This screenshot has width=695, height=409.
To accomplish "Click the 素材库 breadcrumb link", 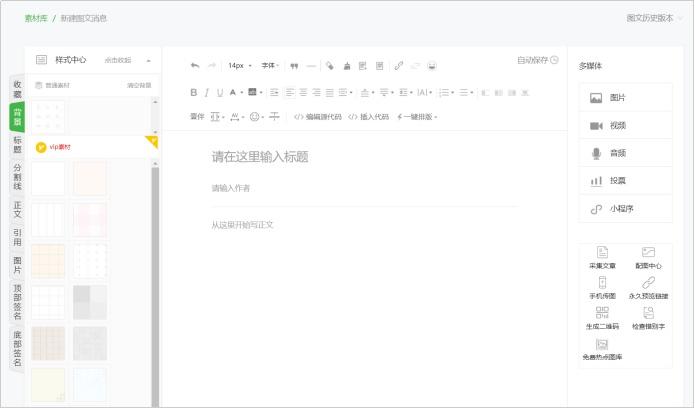I will (x=36, y=18).
